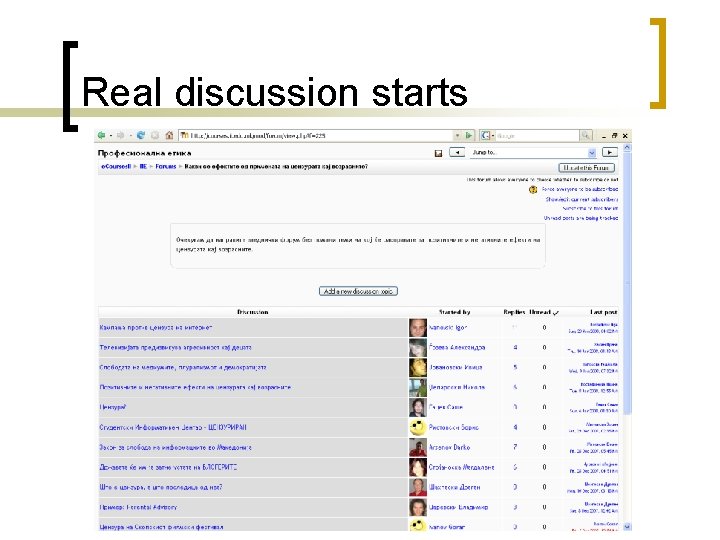Open the address bar history dropdown arrow
720x540 pixels.
coord(457,135)
